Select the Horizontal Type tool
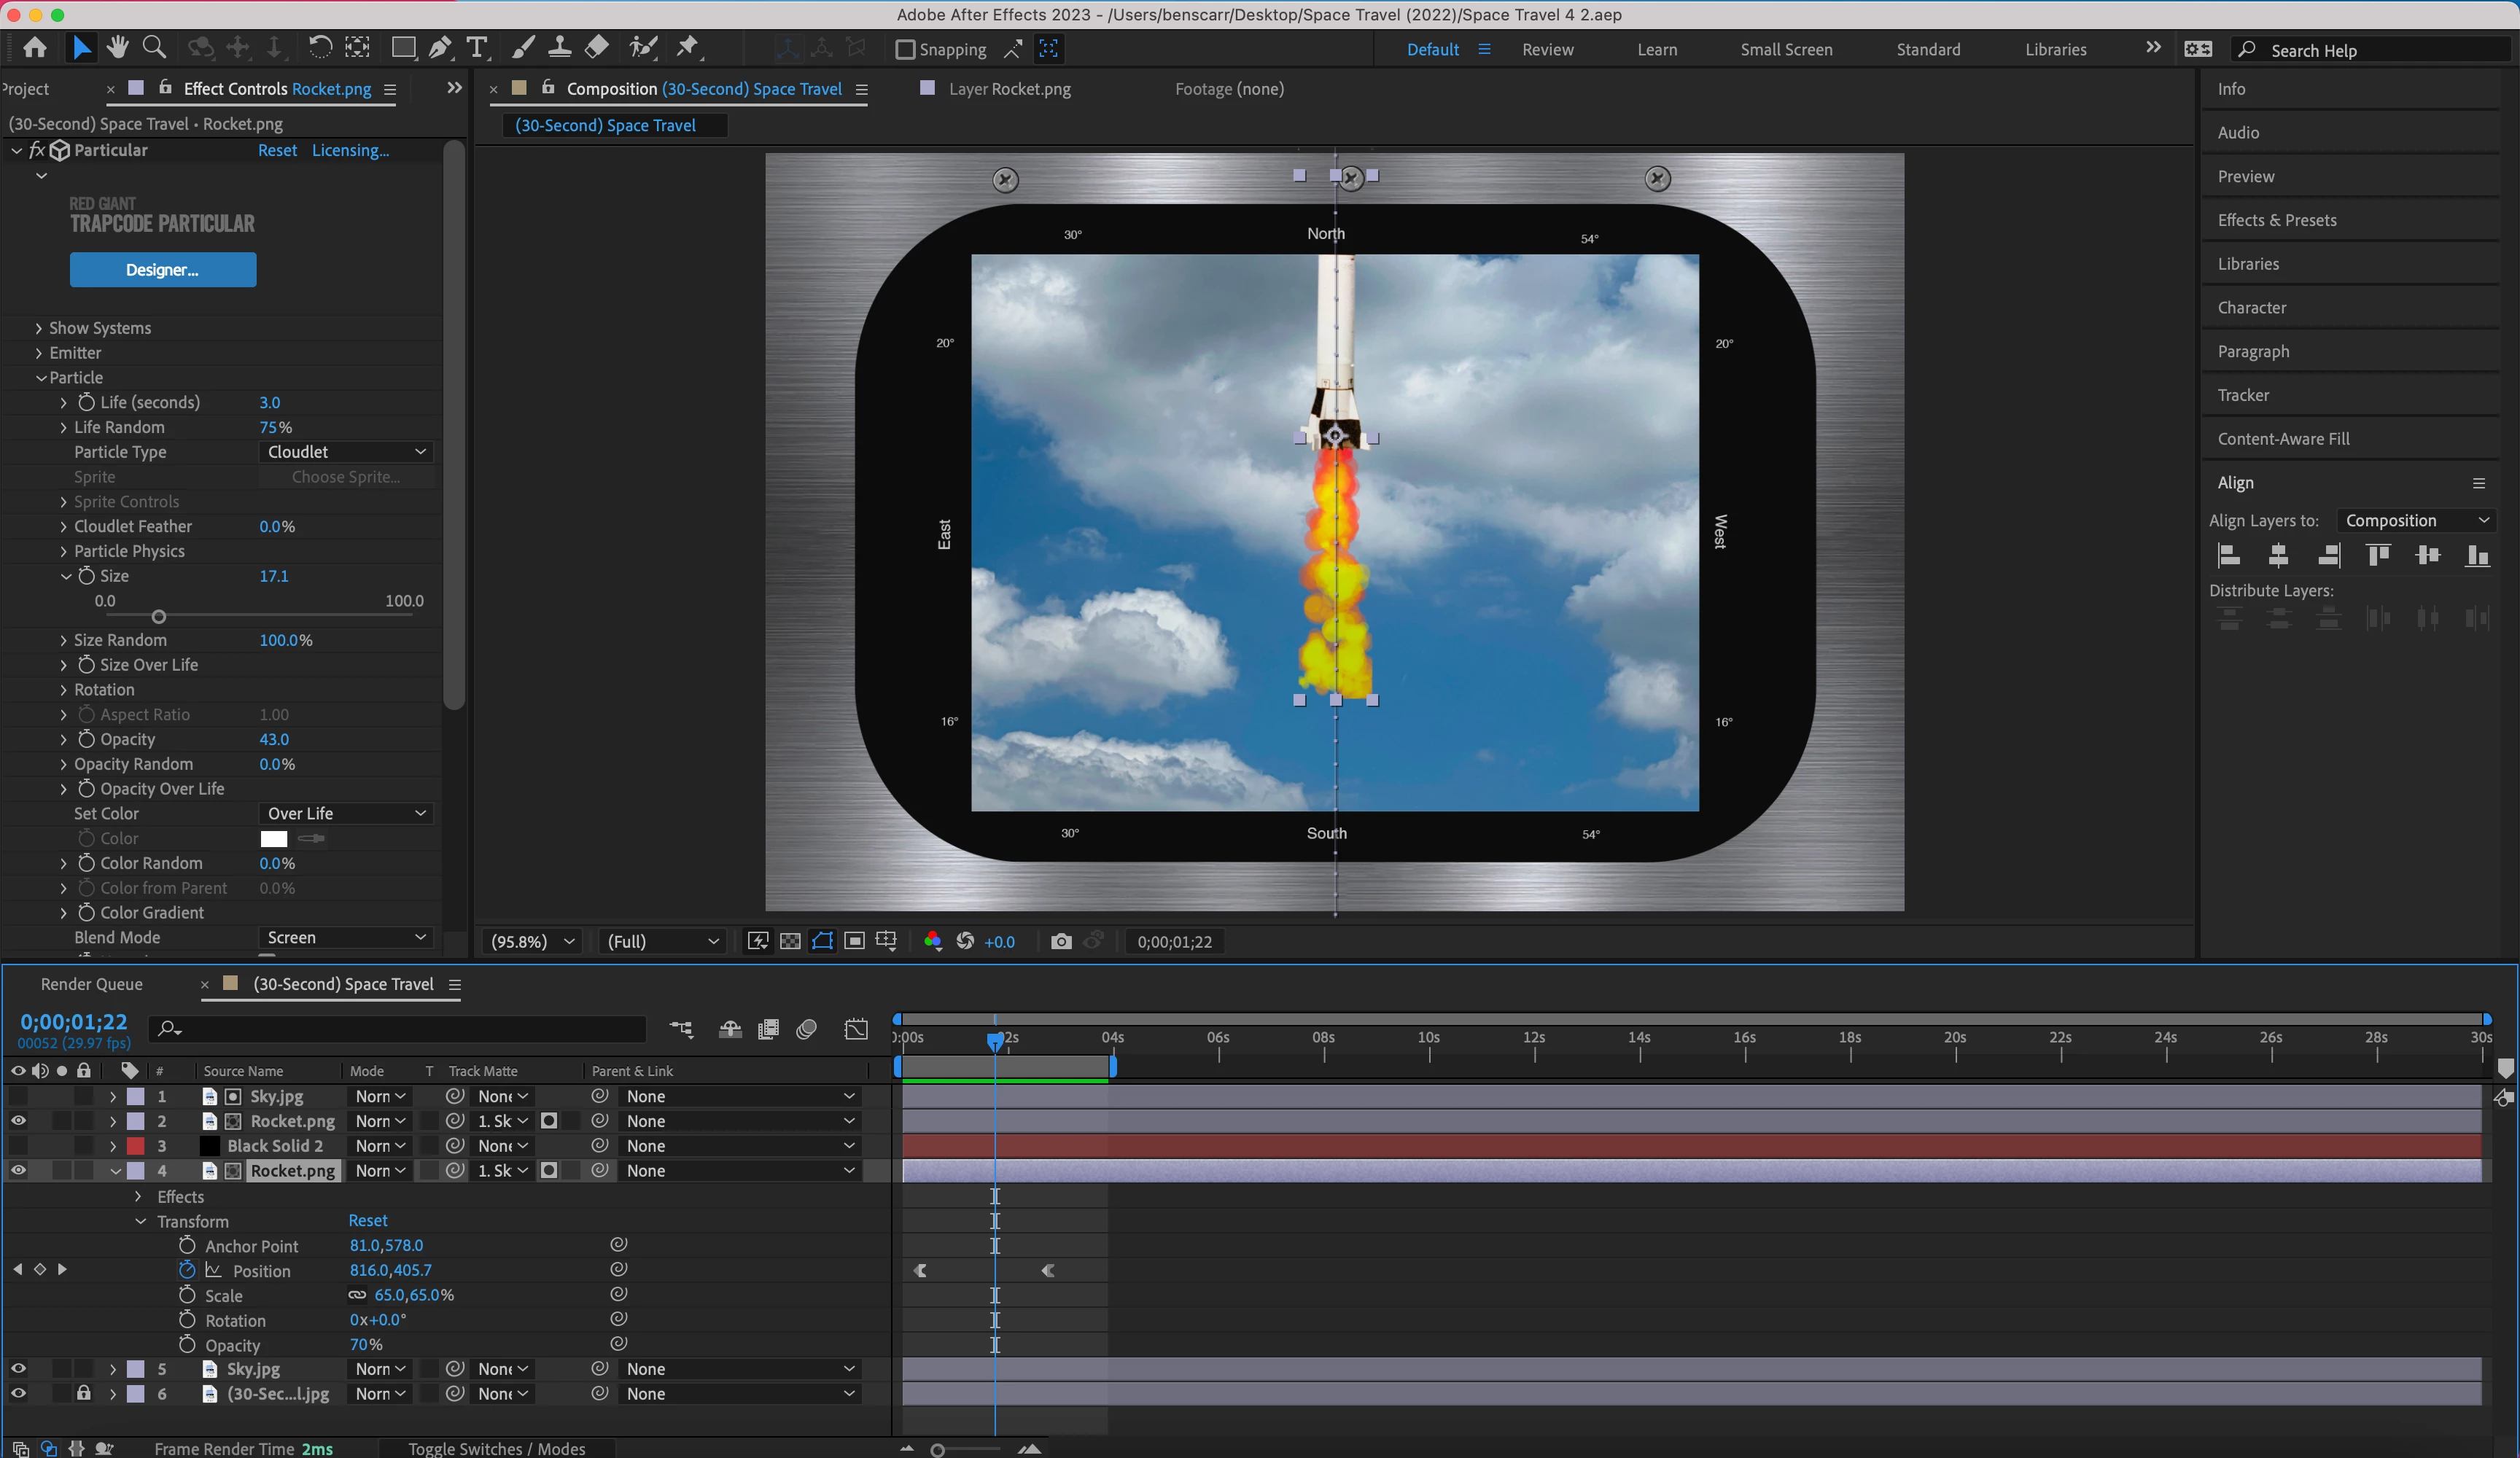The width and height of the screenshot is (2520, 1458). coord(477,47)
